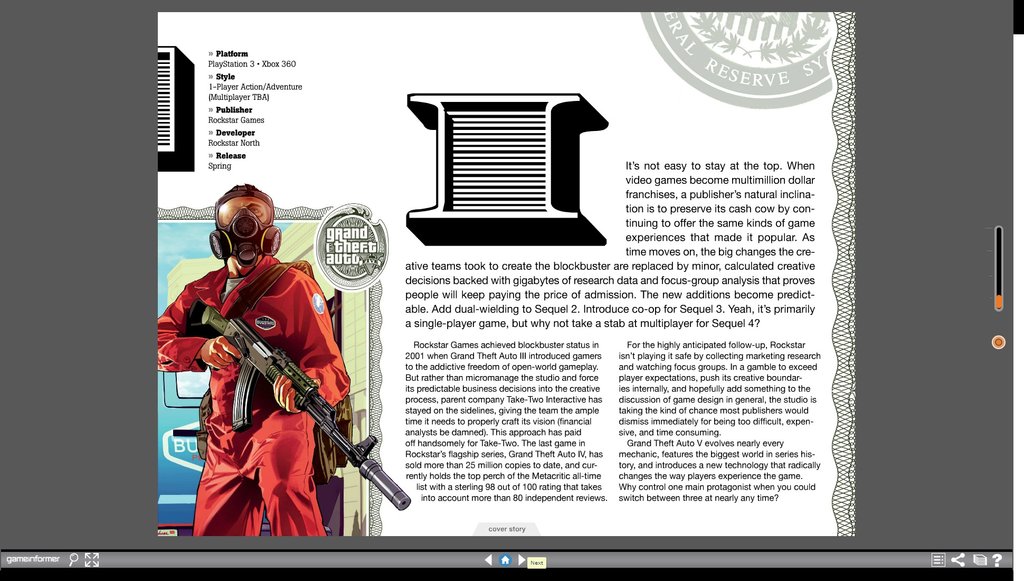Click the 'Platform' heading in the info sidebar

(x=232, y=54)
